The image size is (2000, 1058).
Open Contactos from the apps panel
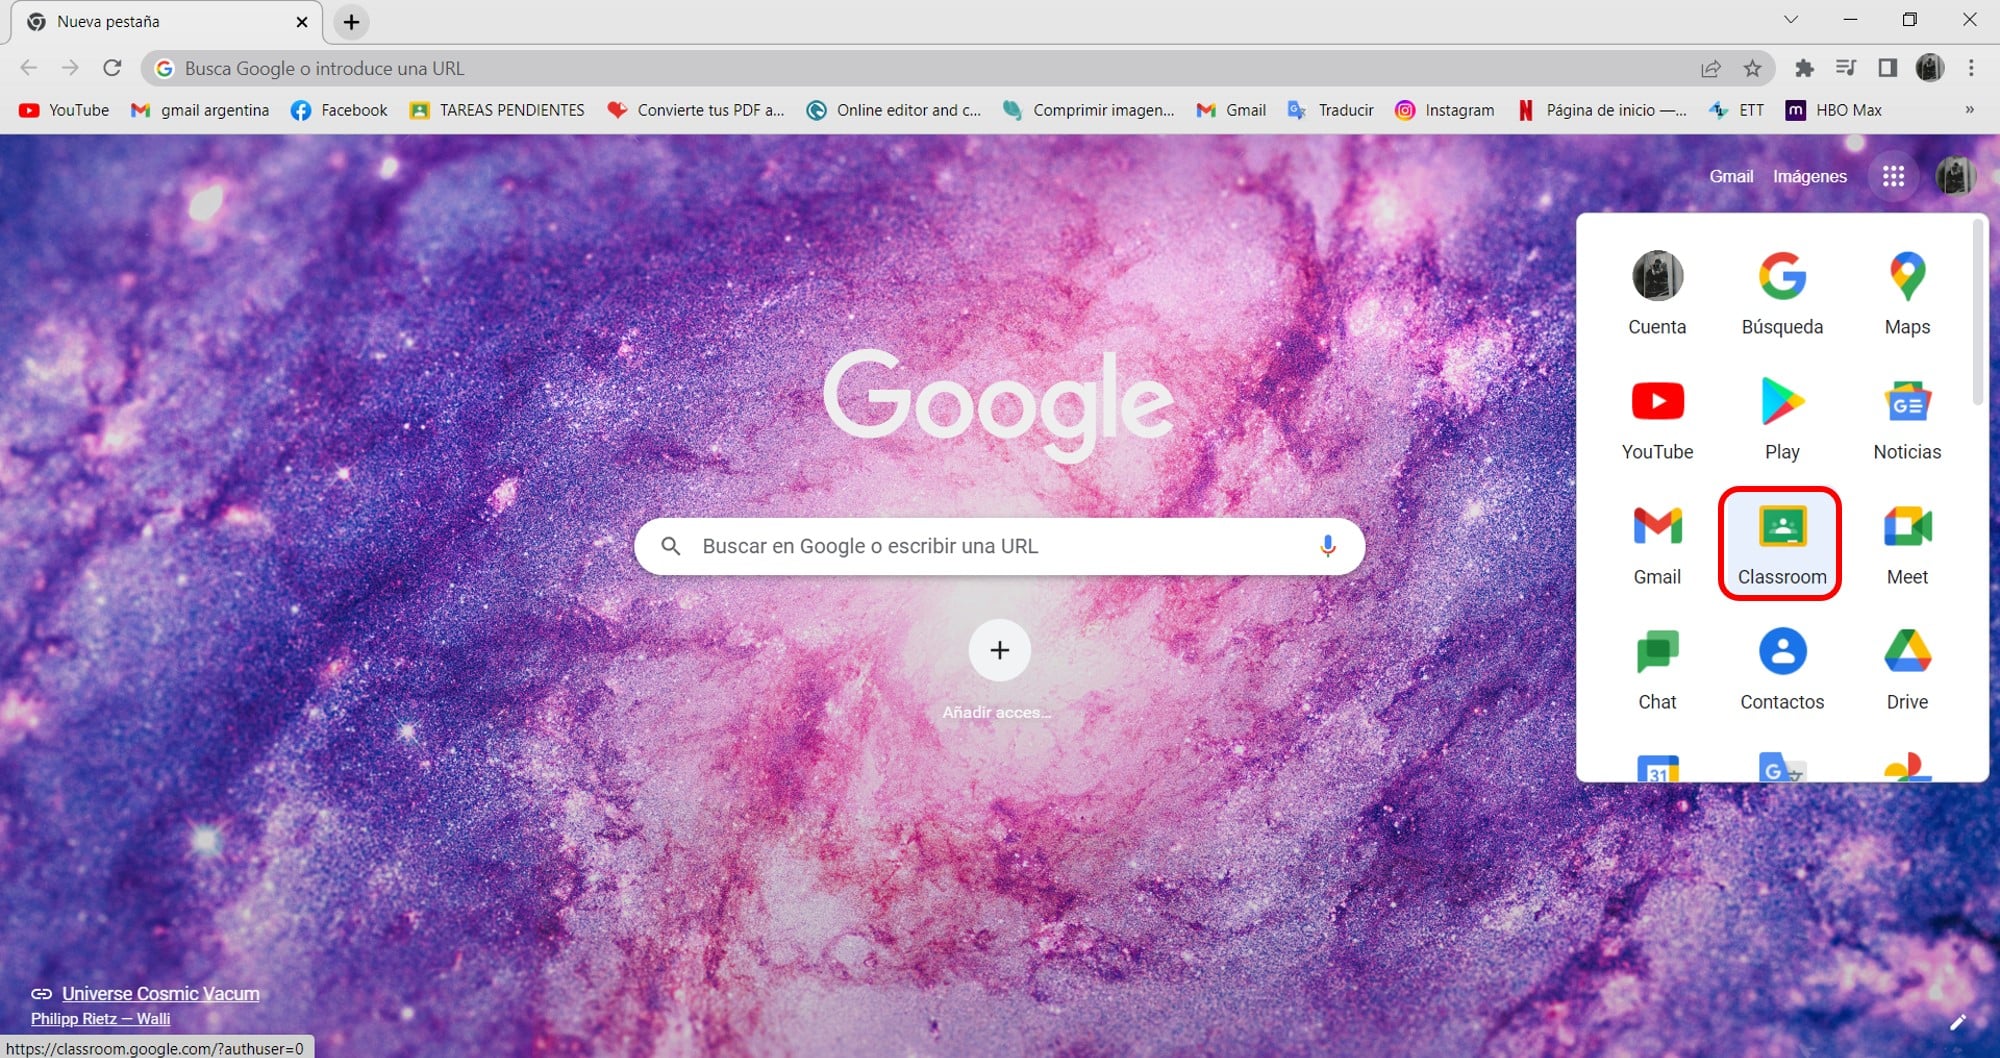click(x=1781, y=668)
